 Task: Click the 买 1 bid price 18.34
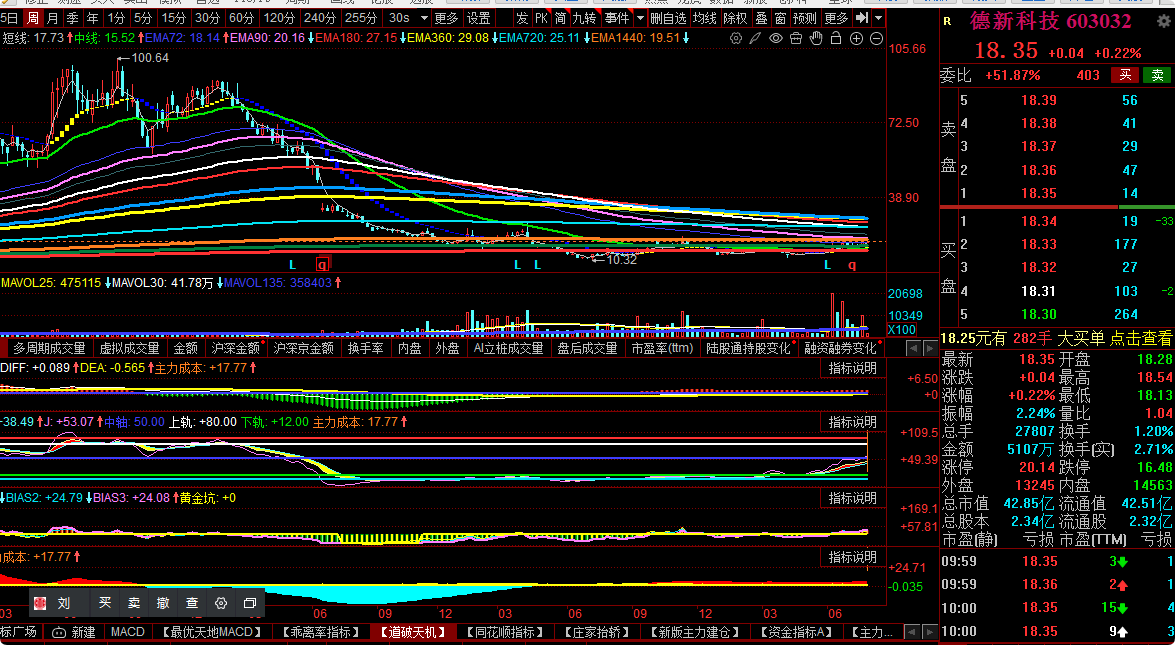pyautogui.click(x=1039, y=221)
